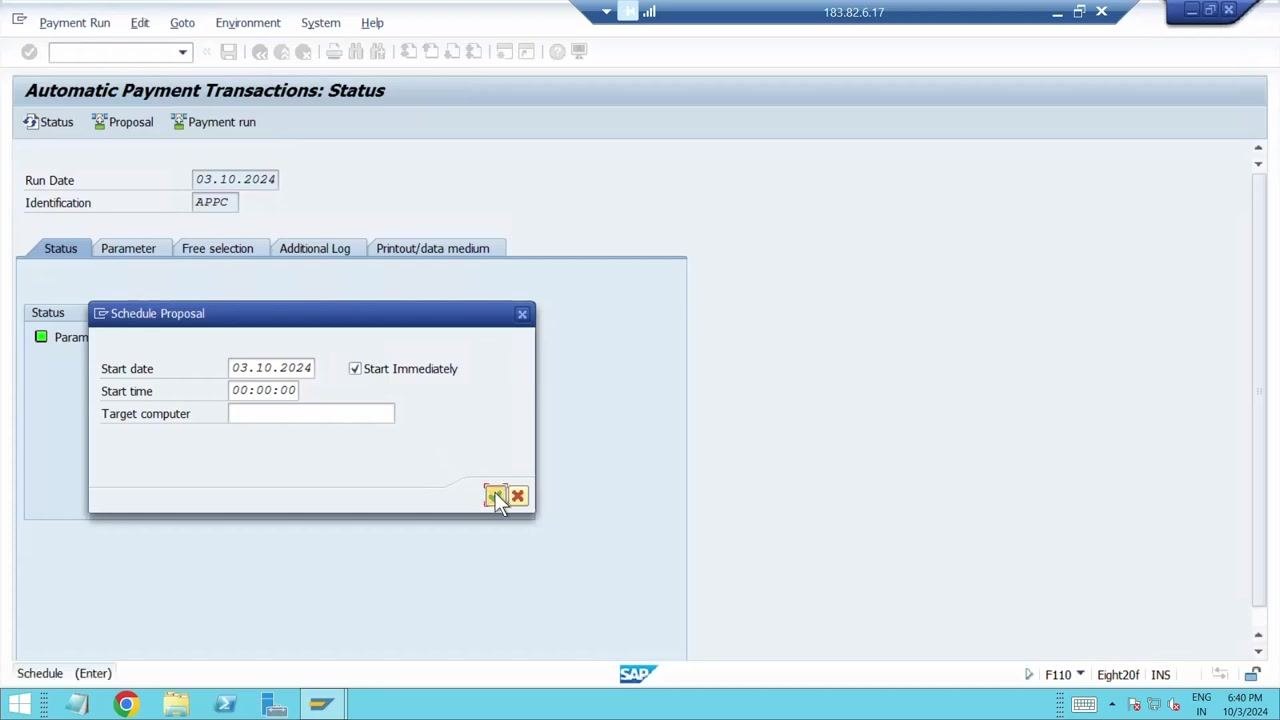
Task: Show hidden tray icons arrow
Action: coord(1112,705)
